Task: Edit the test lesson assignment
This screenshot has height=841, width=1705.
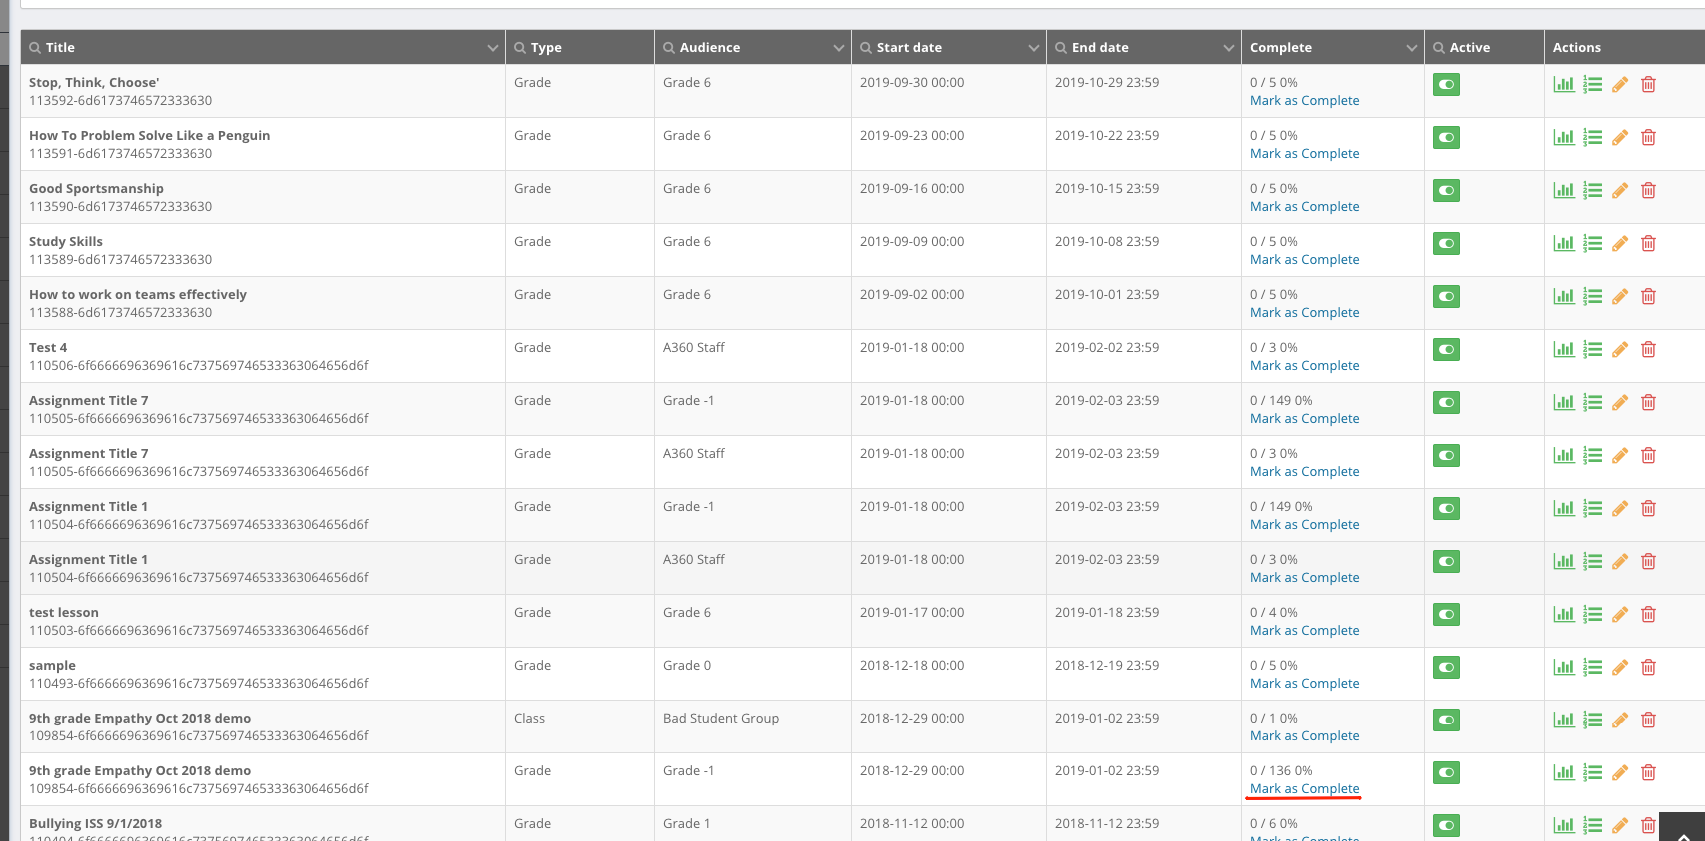Action: 1620,615
